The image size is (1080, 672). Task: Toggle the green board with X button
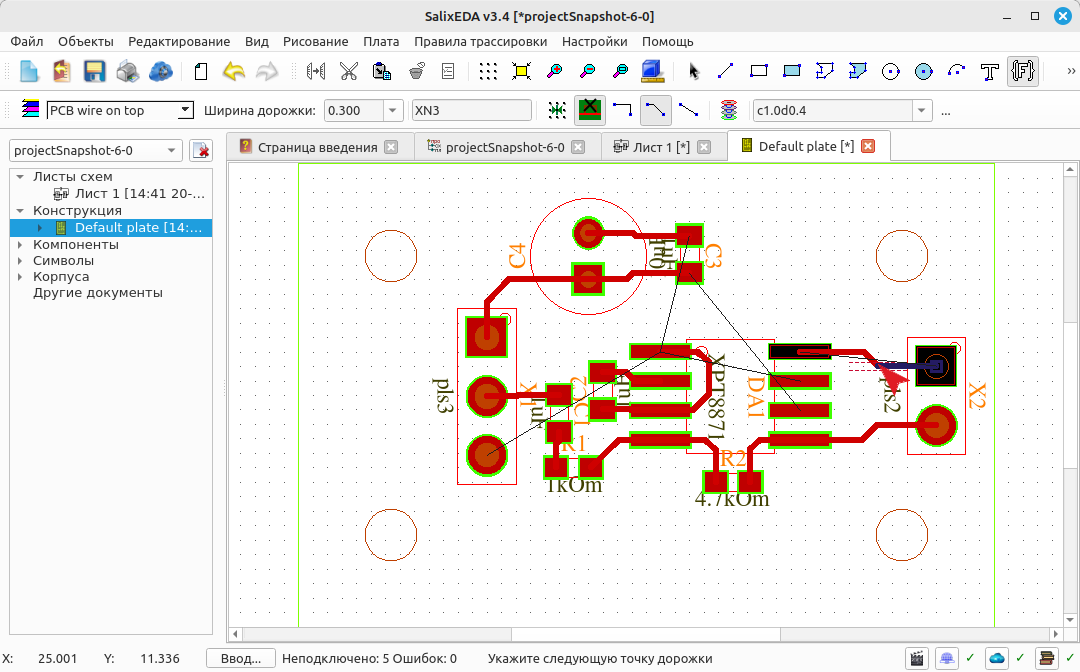[590, 110]
